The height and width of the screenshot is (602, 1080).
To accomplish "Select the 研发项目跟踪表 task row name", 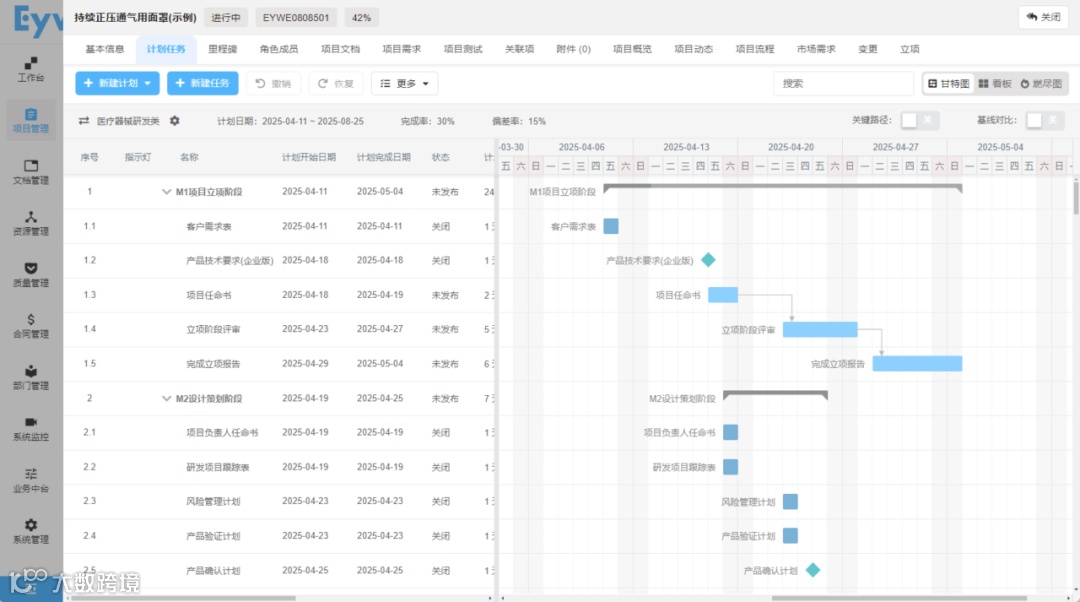I will pyautogui.click(x=218, y=467).
